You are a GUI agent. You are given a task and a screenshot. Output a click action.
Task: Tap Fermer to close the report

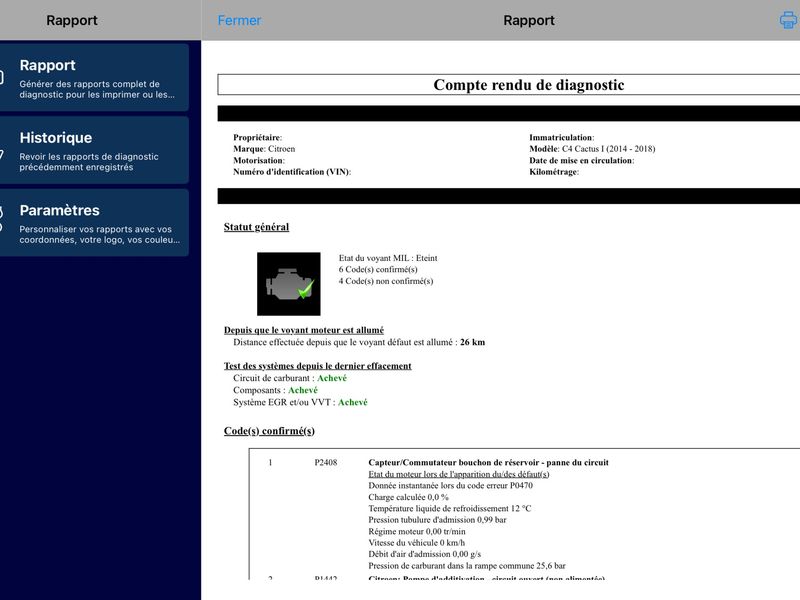pyautogui.click(x=239, y=20)
